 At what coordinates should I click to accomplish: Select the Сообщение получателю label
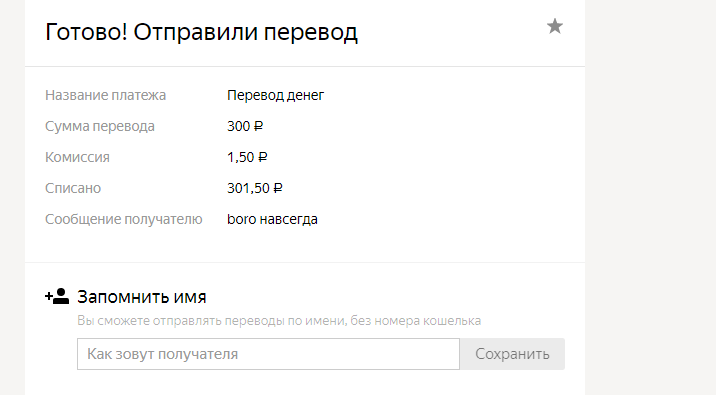tap(124, 219)
